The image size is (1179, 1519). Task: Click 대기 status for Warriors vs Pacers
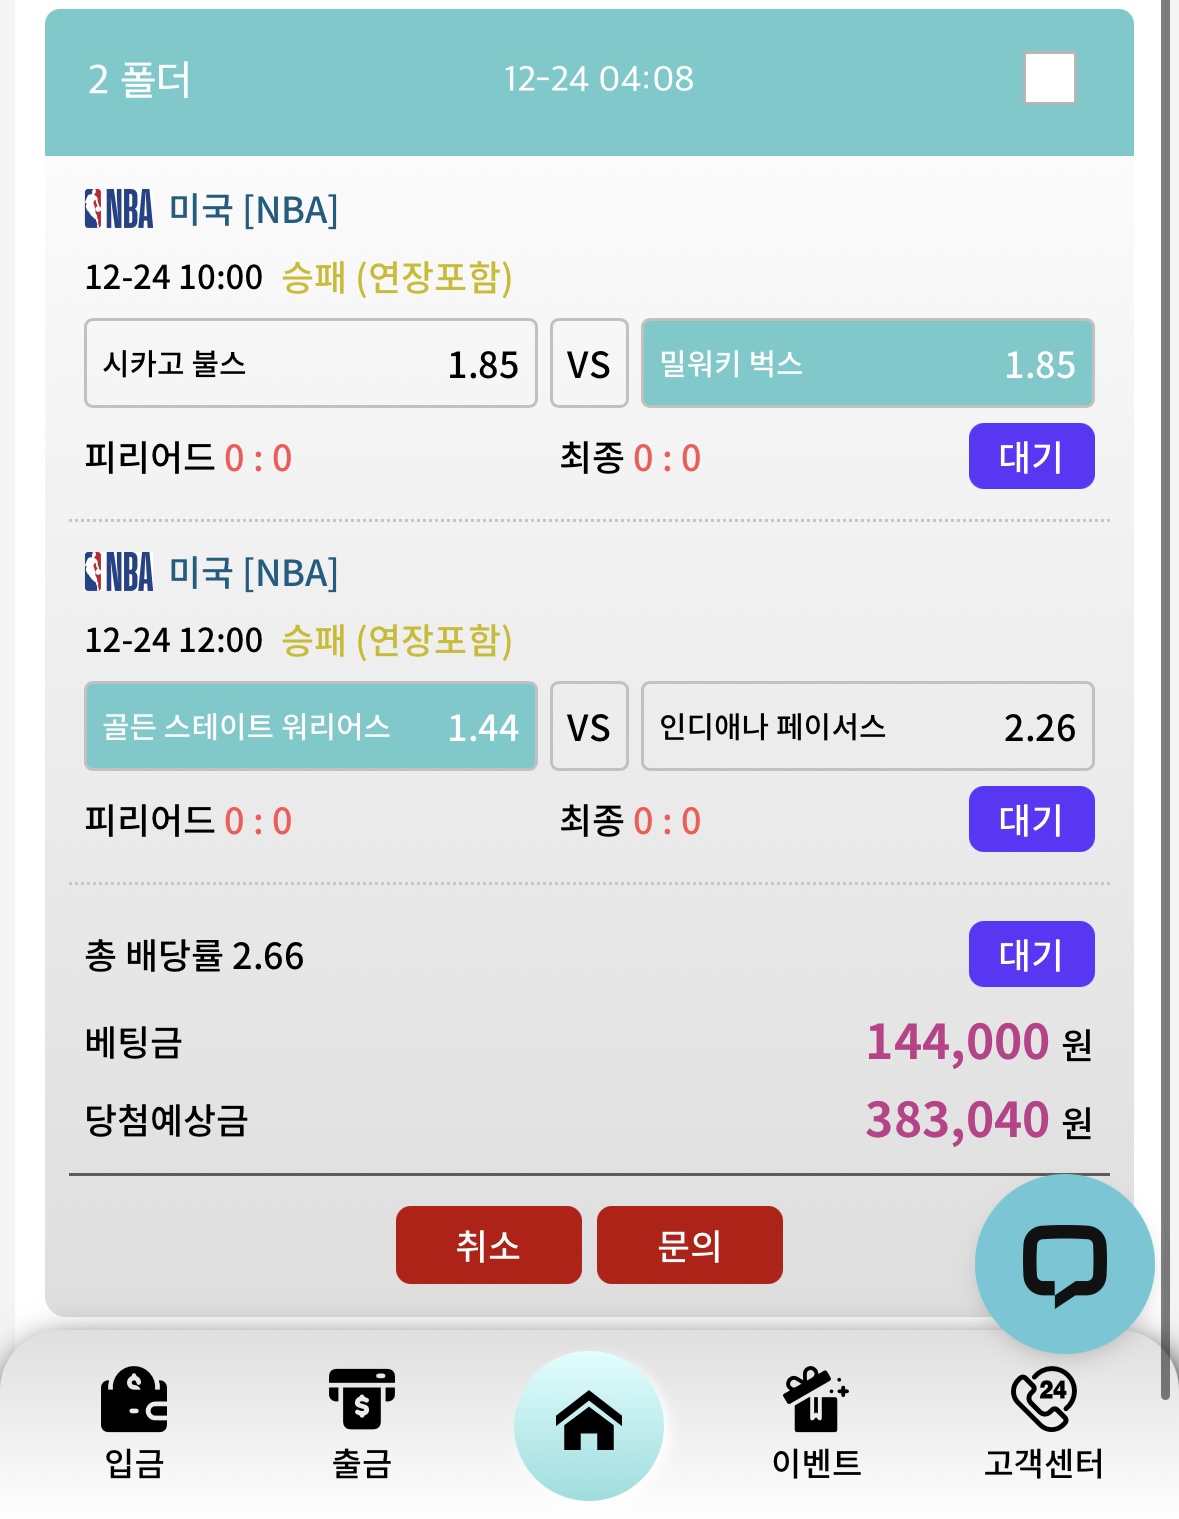click(1031, 820)
